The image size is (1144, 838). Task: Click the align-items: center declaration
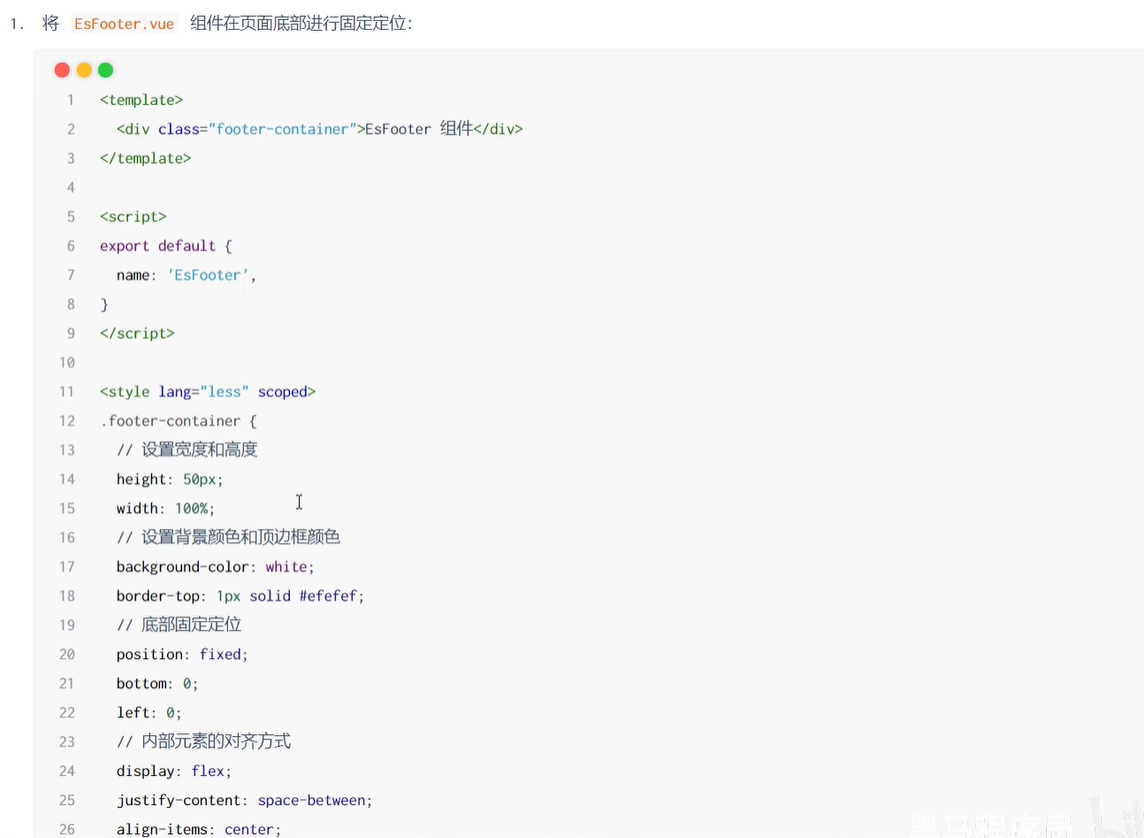click(198, 829)
